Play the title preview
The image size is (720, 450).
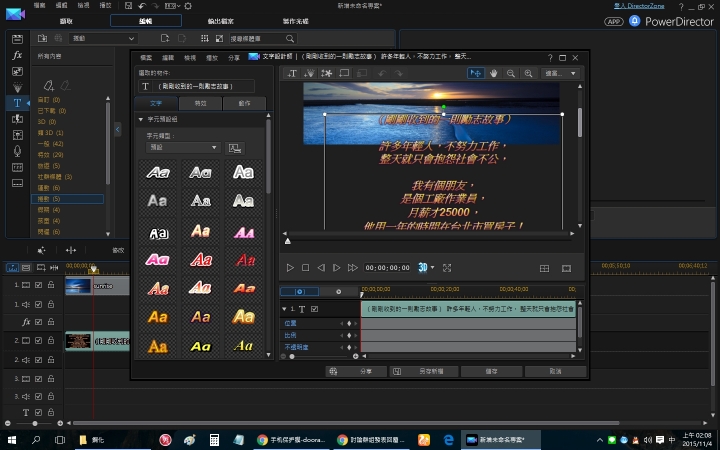tap(290, 268)
